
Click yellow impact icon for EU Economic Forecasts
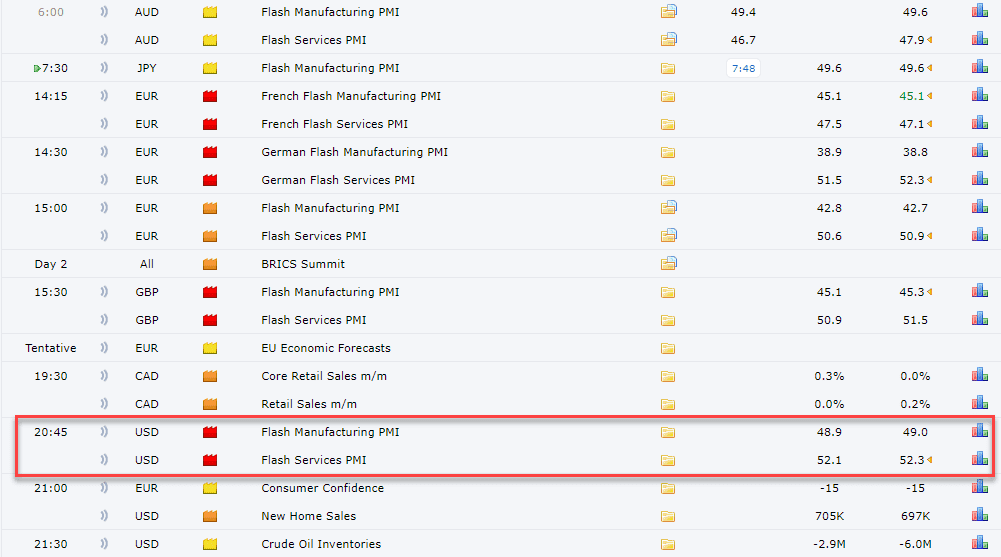tap(210, 348)
